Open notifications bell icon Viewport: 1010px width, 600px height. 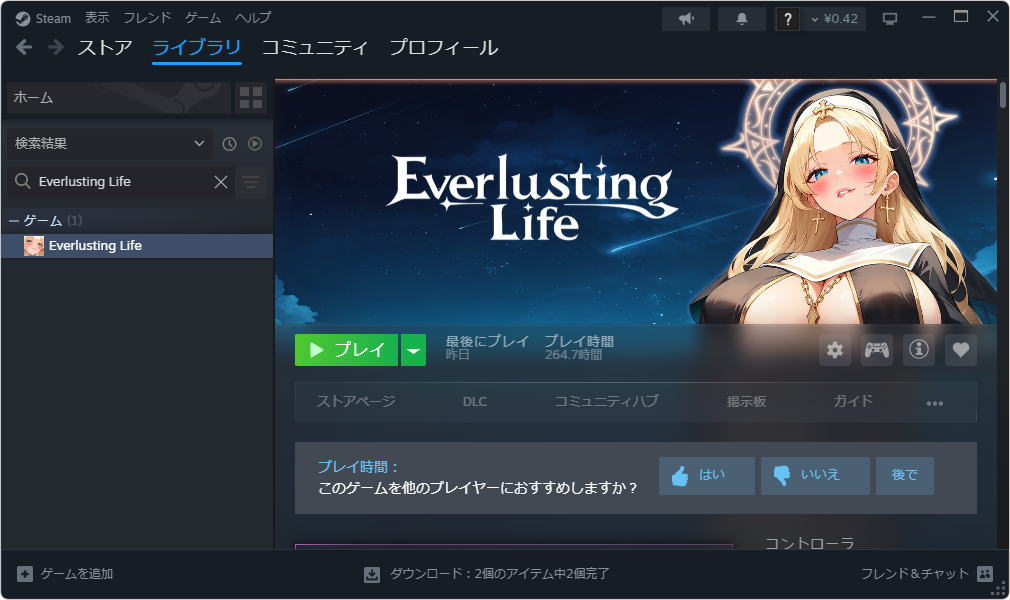[742, 19]
